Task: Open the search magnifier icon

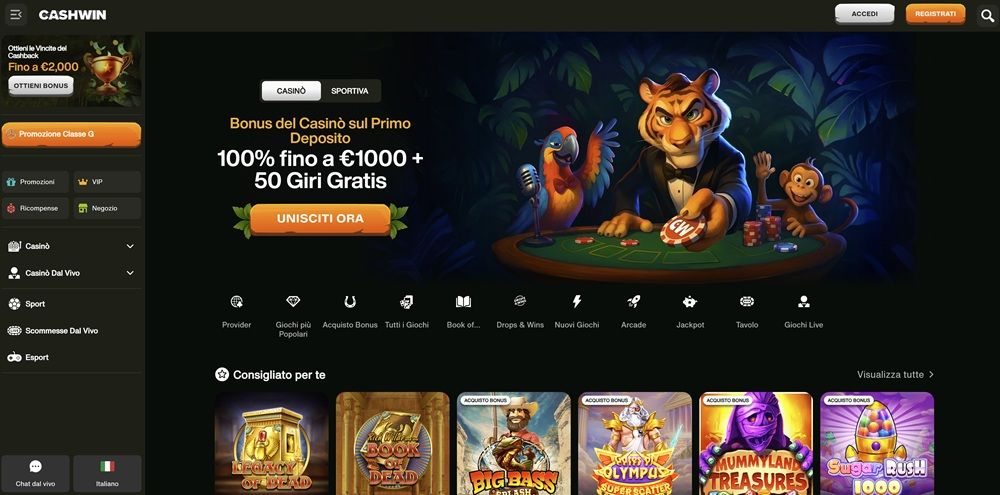Action: pos(987,15)
